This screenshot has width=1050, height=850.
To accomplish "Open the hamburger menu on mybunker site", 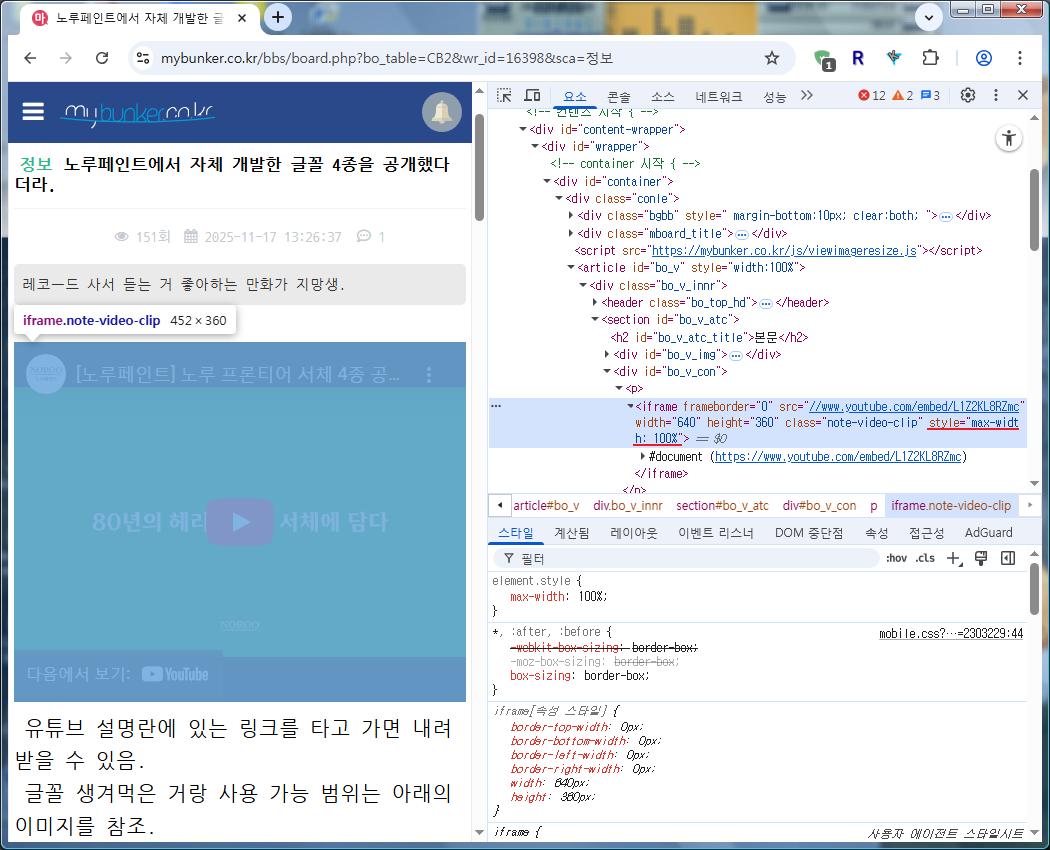I will coord(33,111).
